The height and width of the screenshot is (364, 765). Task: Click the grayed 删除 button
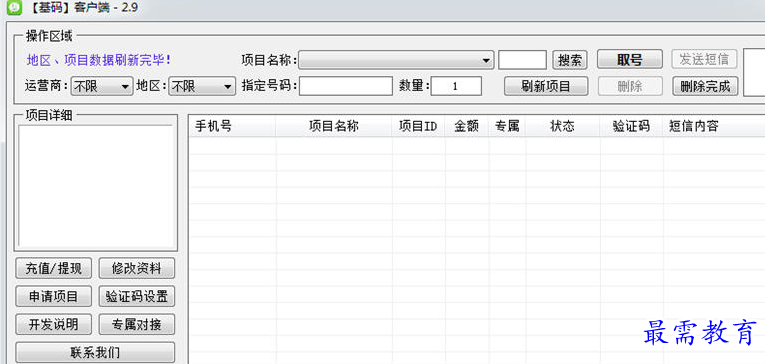coord(630,86)
